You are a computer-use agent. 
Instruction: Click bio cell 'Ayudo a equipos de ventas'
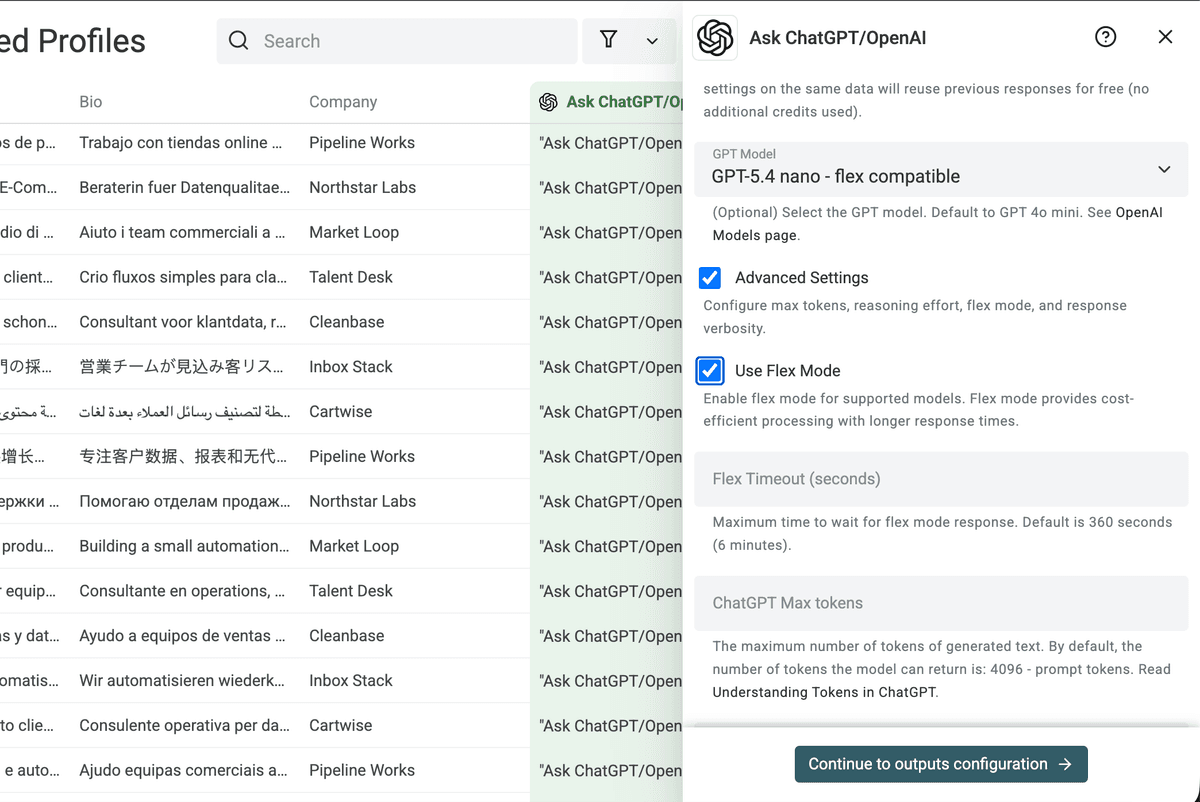tap(182, 636)
